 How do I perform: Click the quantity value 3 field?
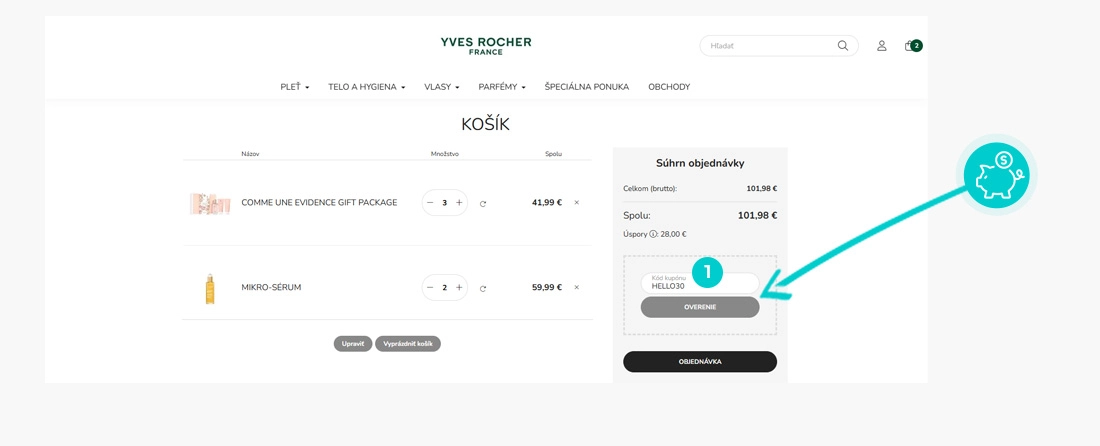(x=444, y=203)
